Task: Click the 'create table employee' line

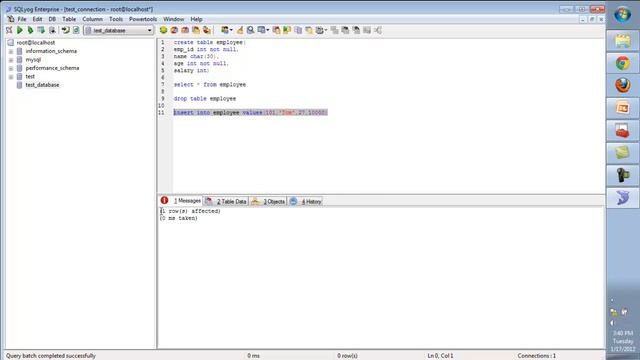Action: click(209, 42)
